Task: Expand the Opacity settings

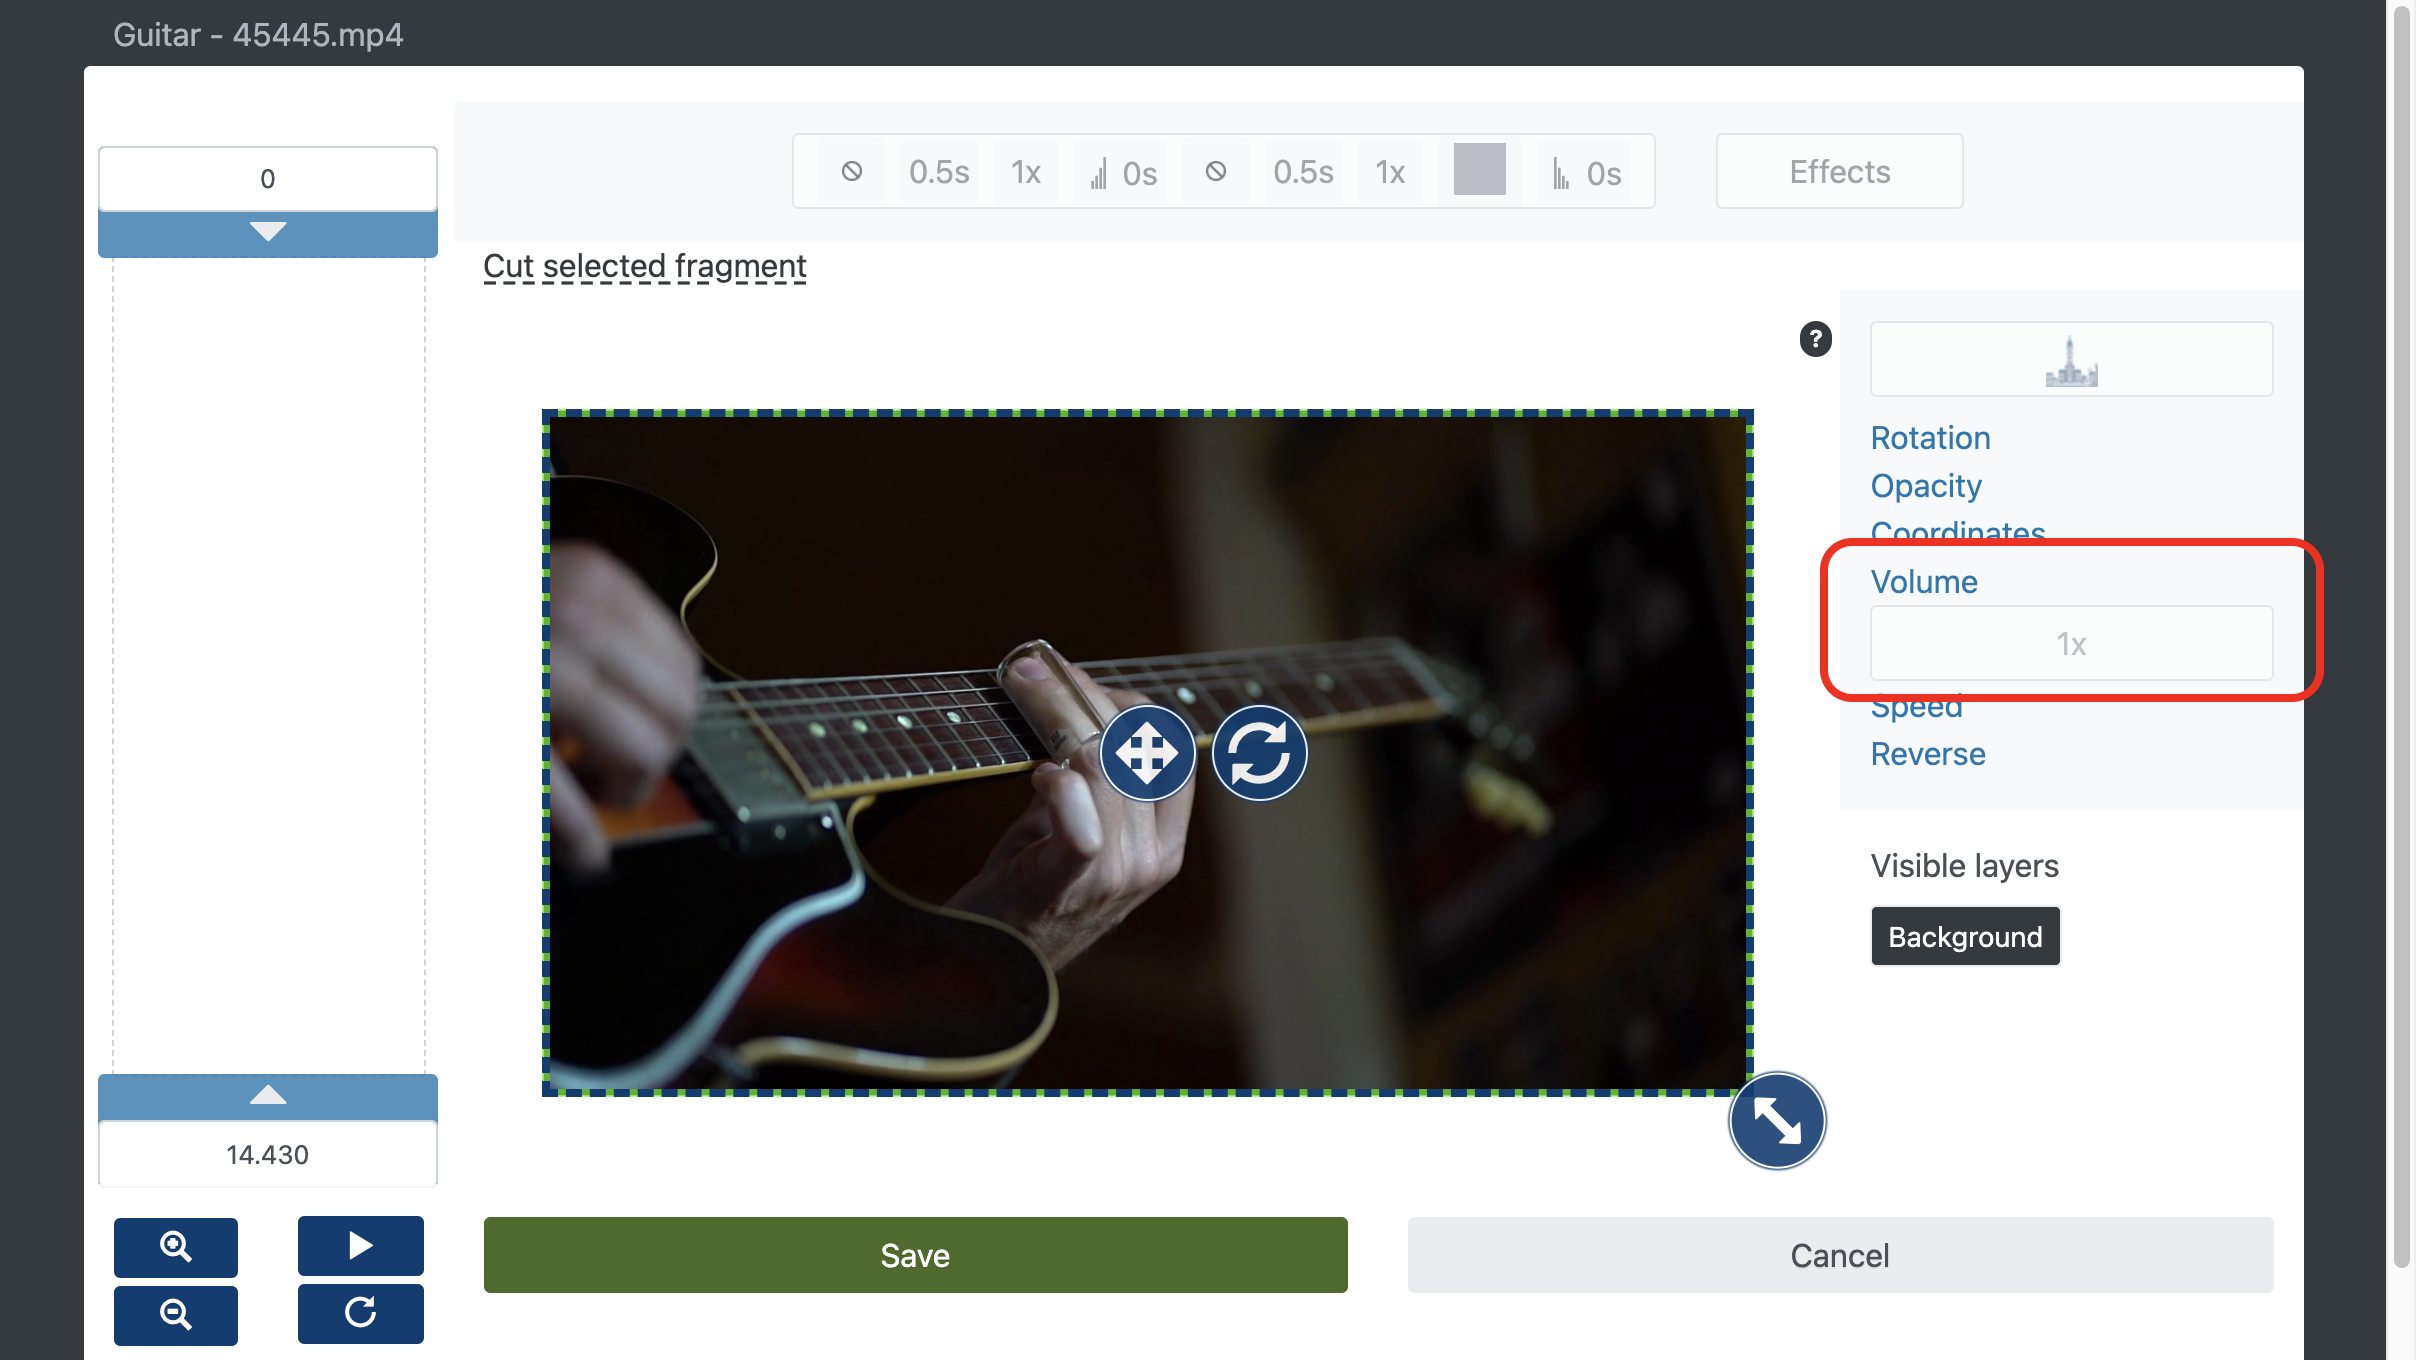Action: pos(1925,484)
